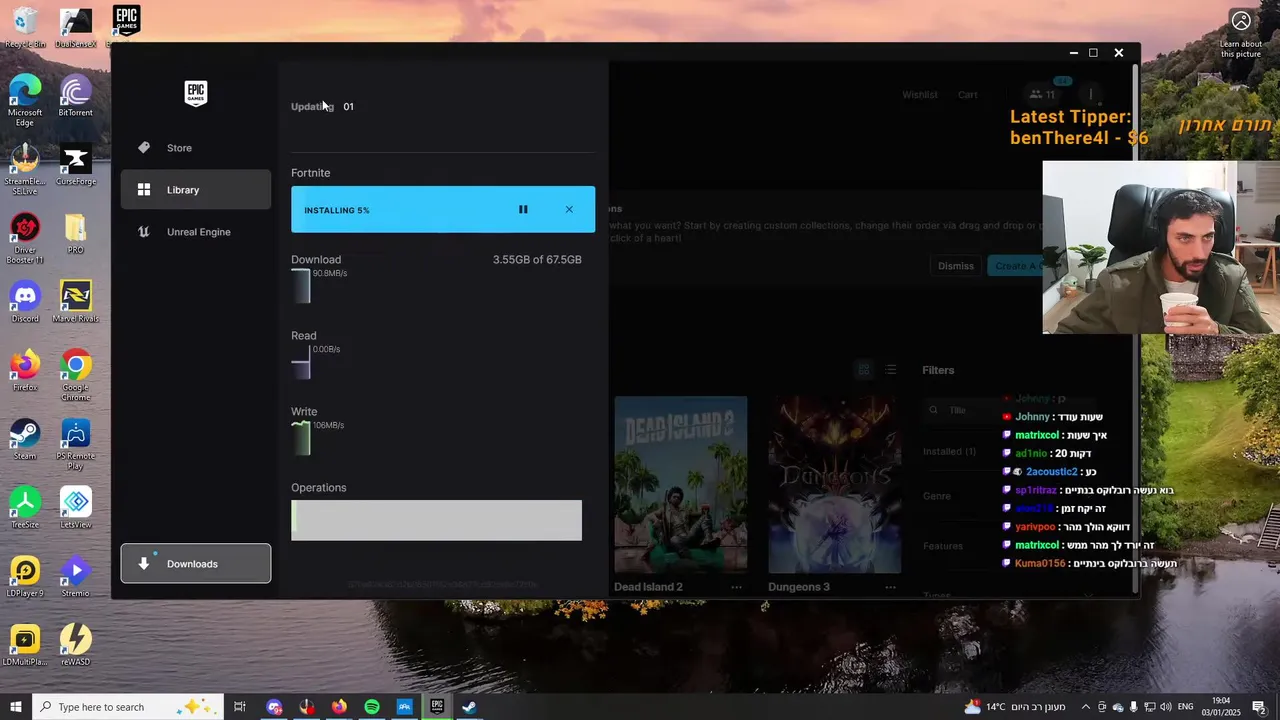The height and width of the screenshot is (720, 1280).
Task: Open the reWASD desktop icon
Action: click(x=76, y=645)
